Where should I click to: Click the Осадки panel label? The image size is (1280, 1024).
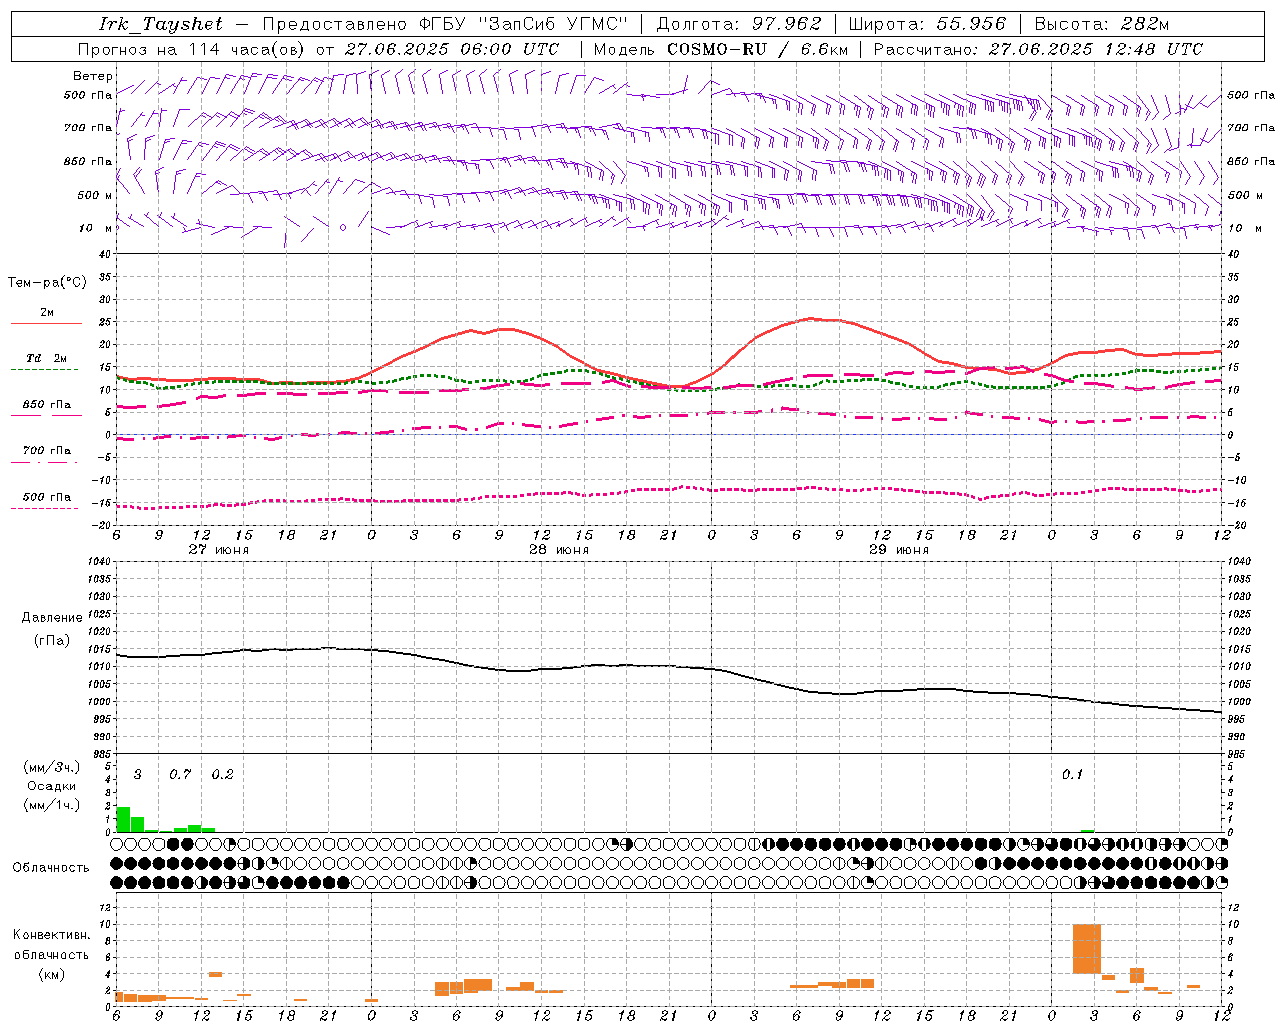pos(52,786)
